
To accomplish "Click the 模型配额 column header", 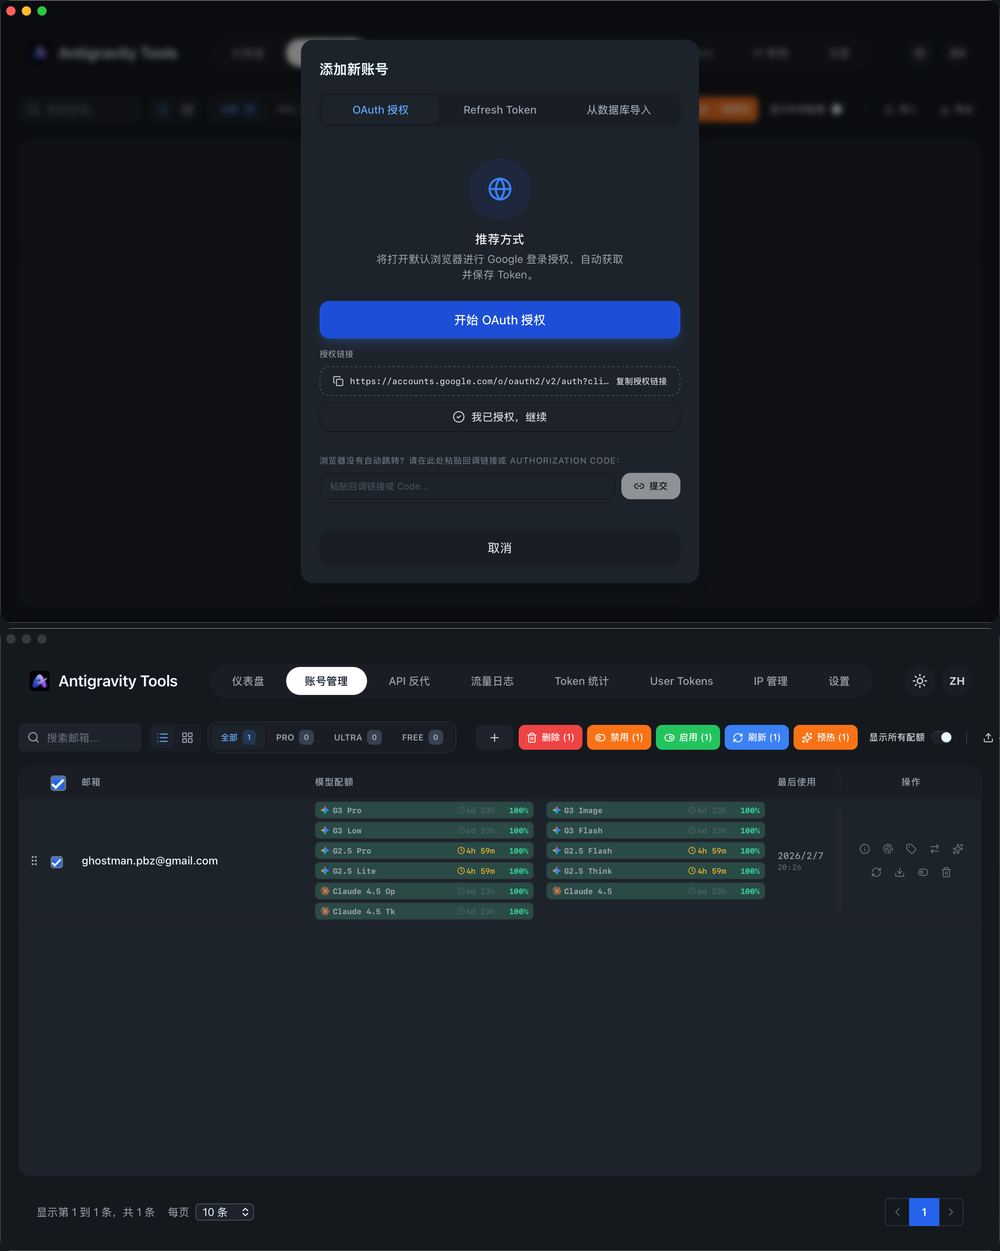I will (334, 782).
